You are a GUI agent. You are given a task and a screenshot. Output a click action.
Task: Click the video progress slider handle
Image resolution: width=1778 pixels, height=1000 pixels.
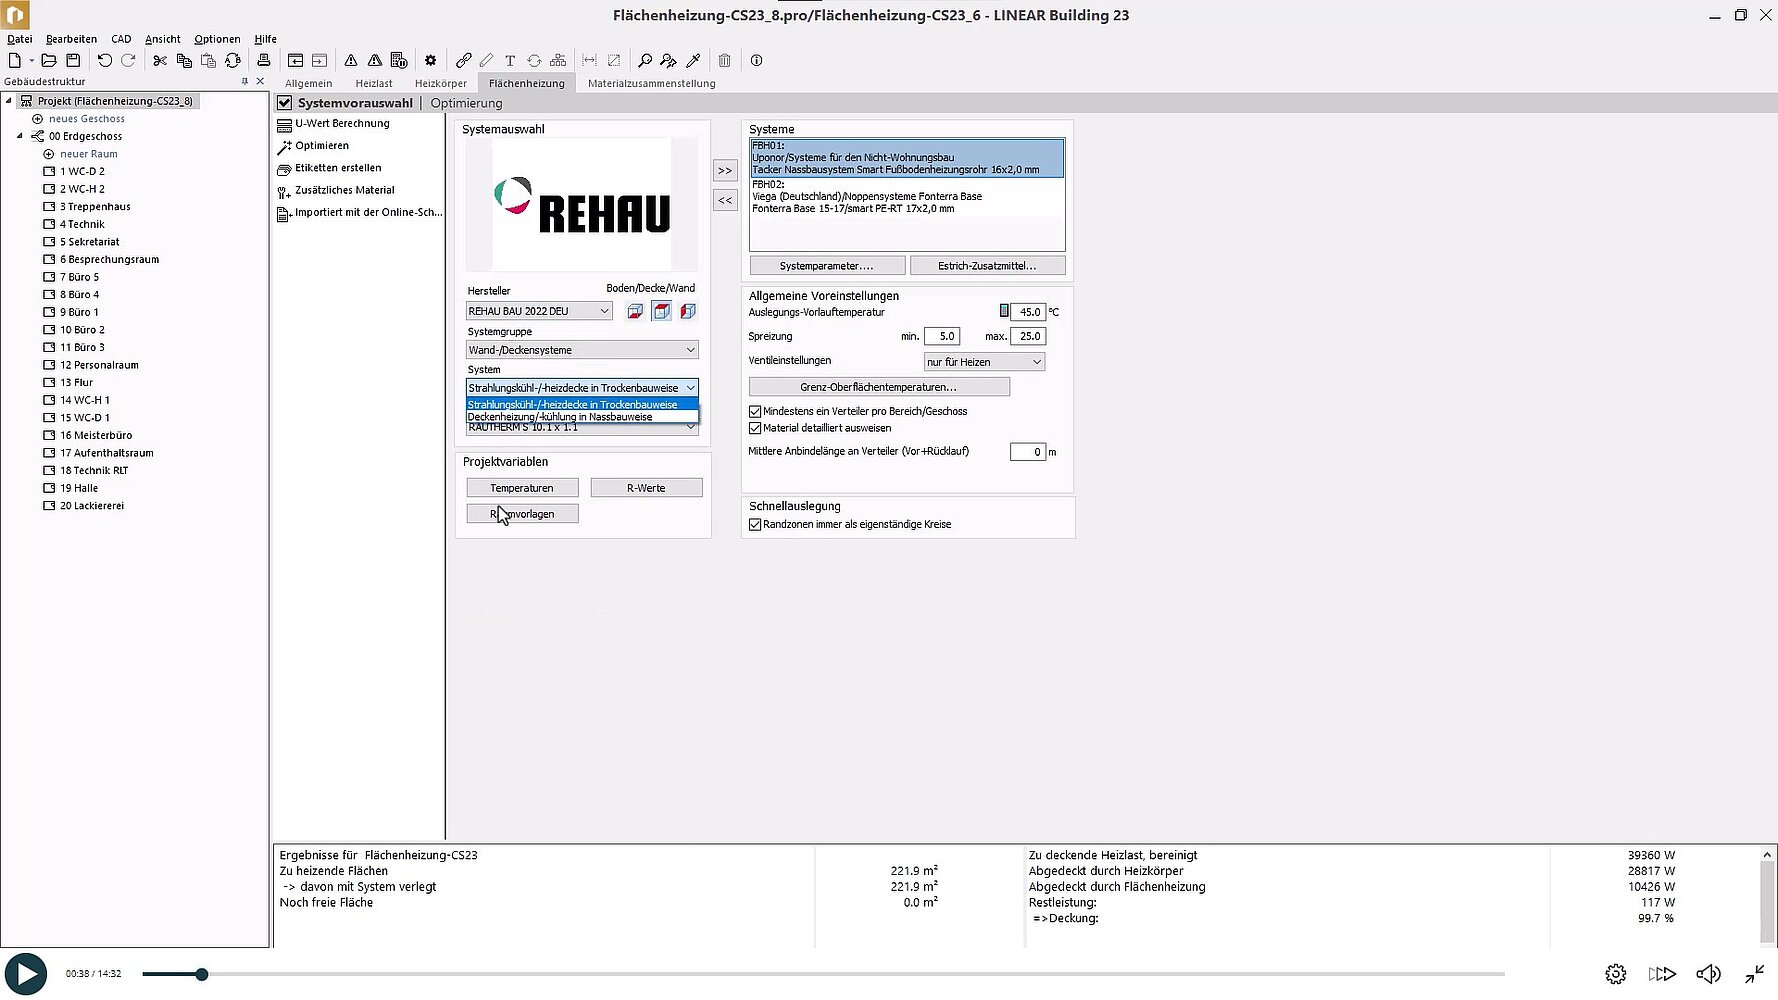click(202, 974)
